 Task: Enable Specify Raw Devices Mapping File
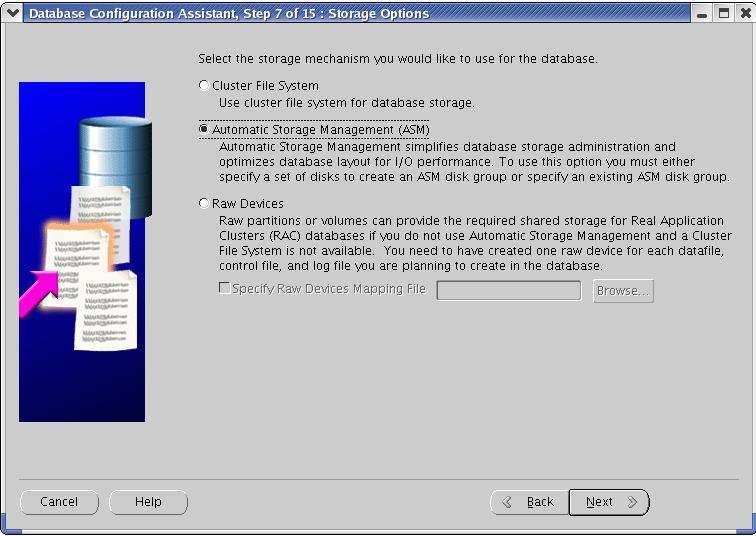224,289
